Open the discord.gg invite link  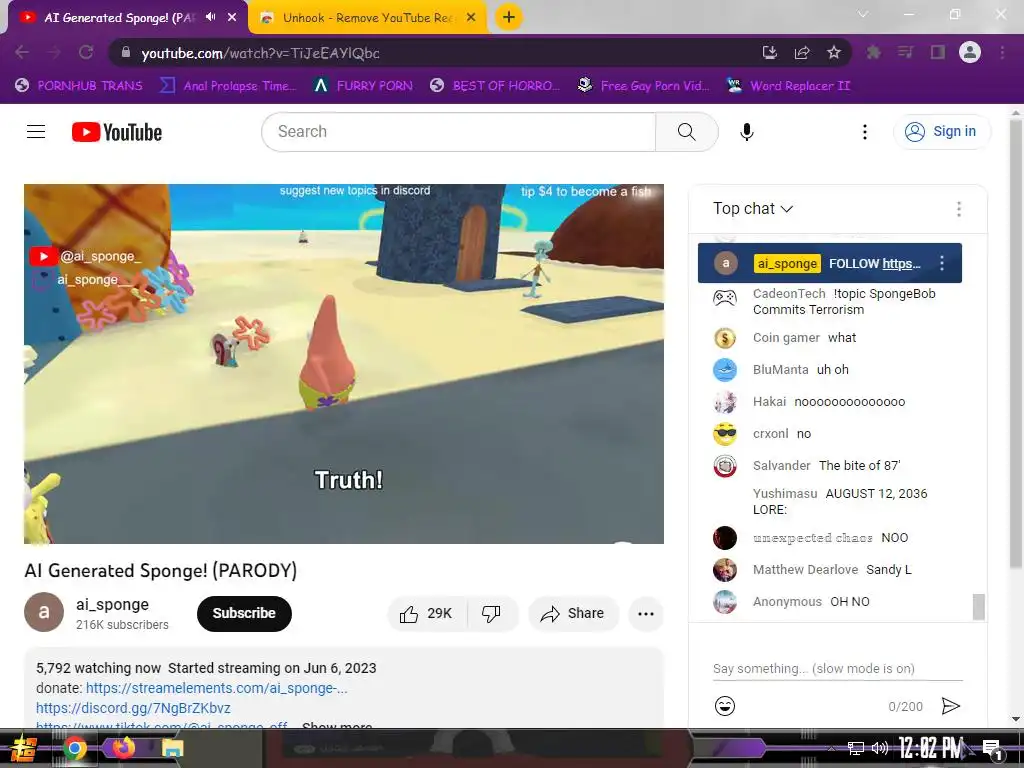133,708
